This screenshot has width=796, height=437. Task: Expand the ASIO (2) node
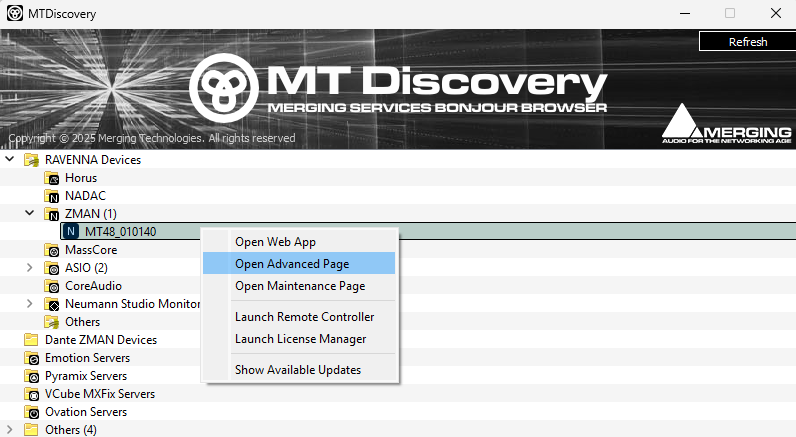click(30, 268)
